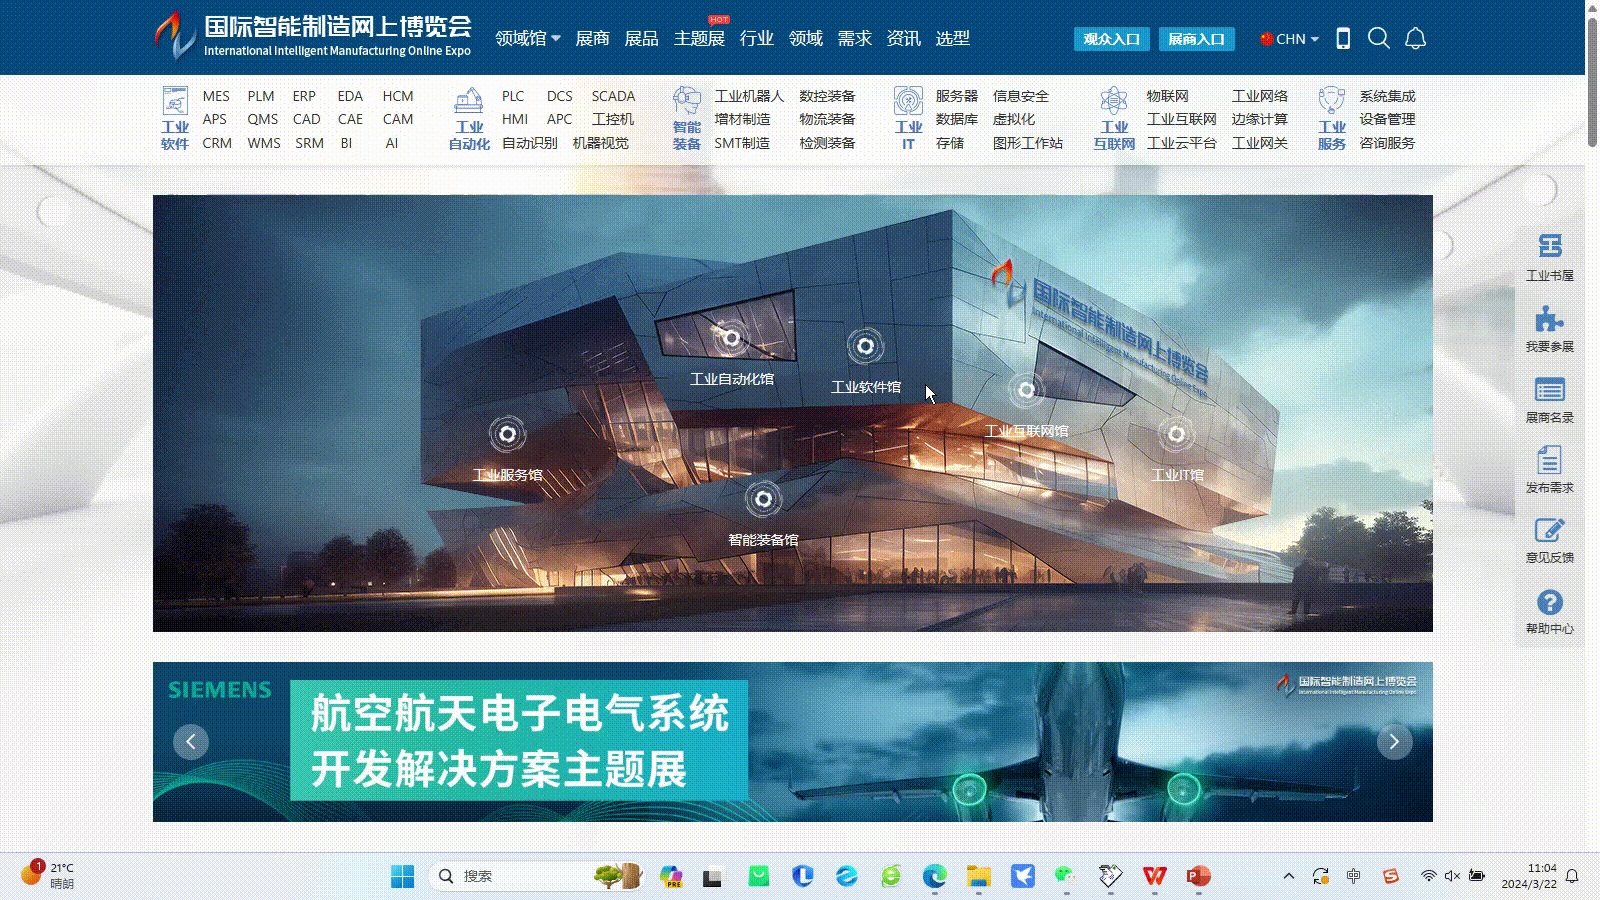Click the Windows Start button

402,876
